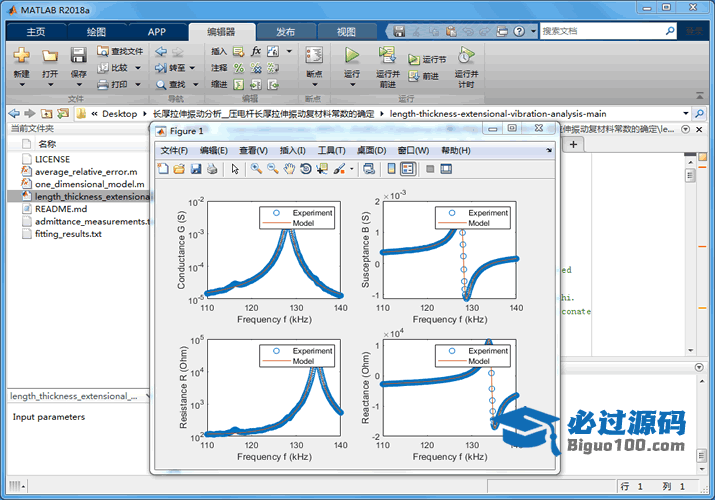Click the insert function fx icon
715x500 pixels.
pos(256,51)
